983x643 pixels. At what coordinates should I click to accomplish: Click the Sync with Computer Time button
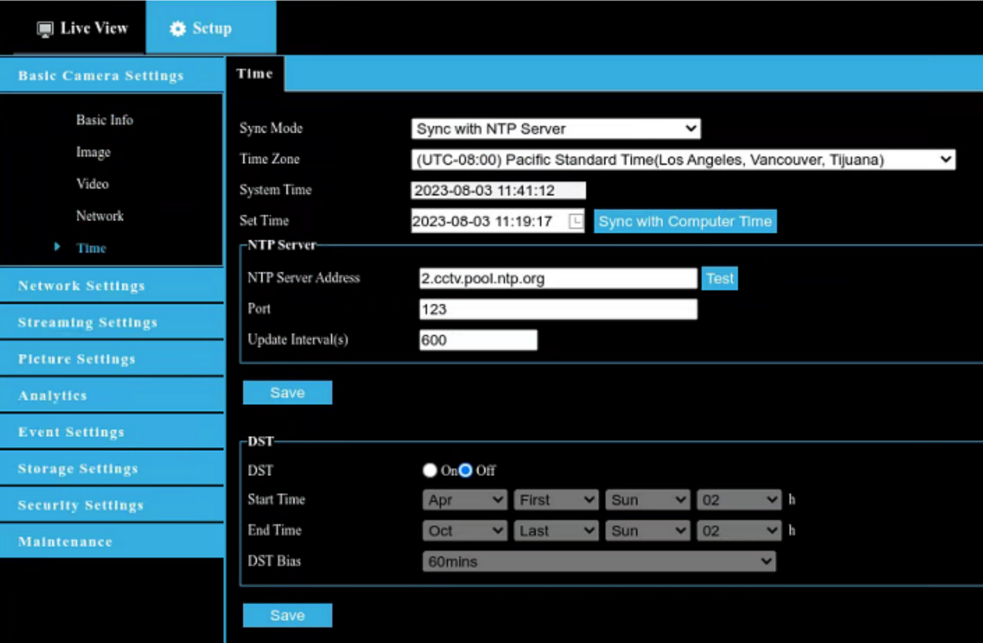tap(684, 220)
